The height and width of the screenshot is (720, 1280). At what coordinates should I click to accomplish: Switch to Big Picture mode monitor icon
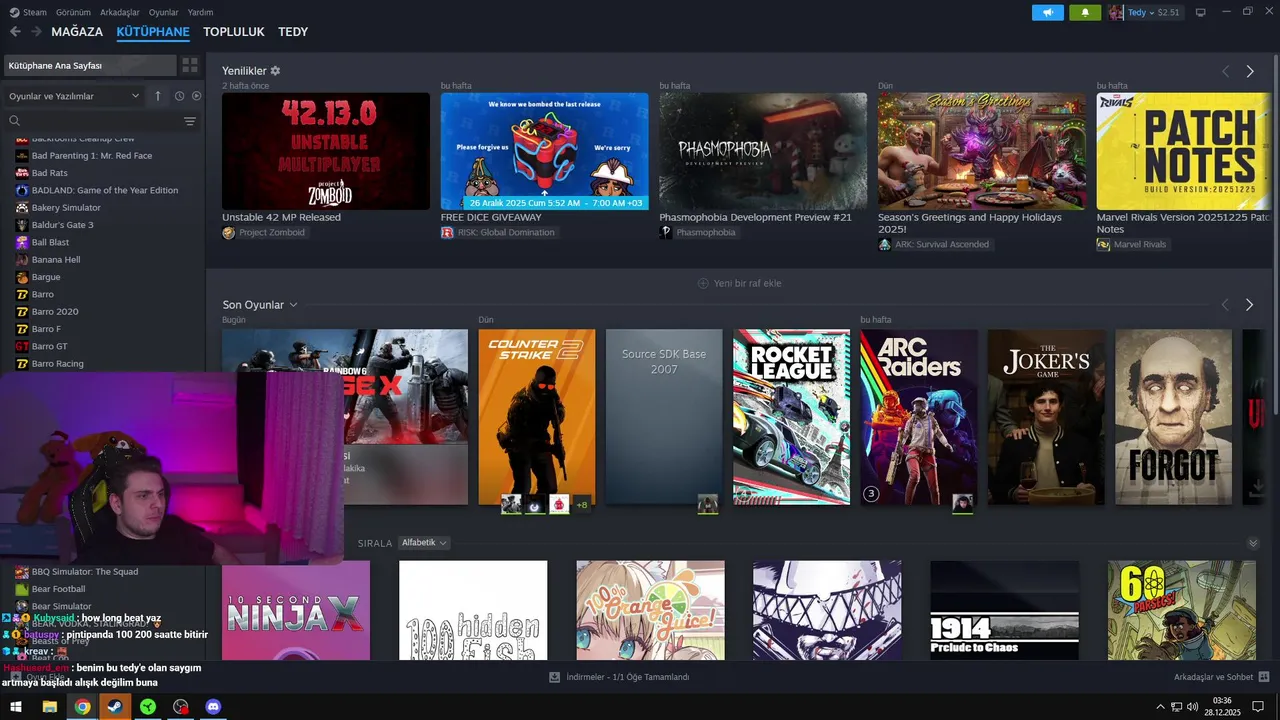pyautogui.click(x=1201, y=12)
